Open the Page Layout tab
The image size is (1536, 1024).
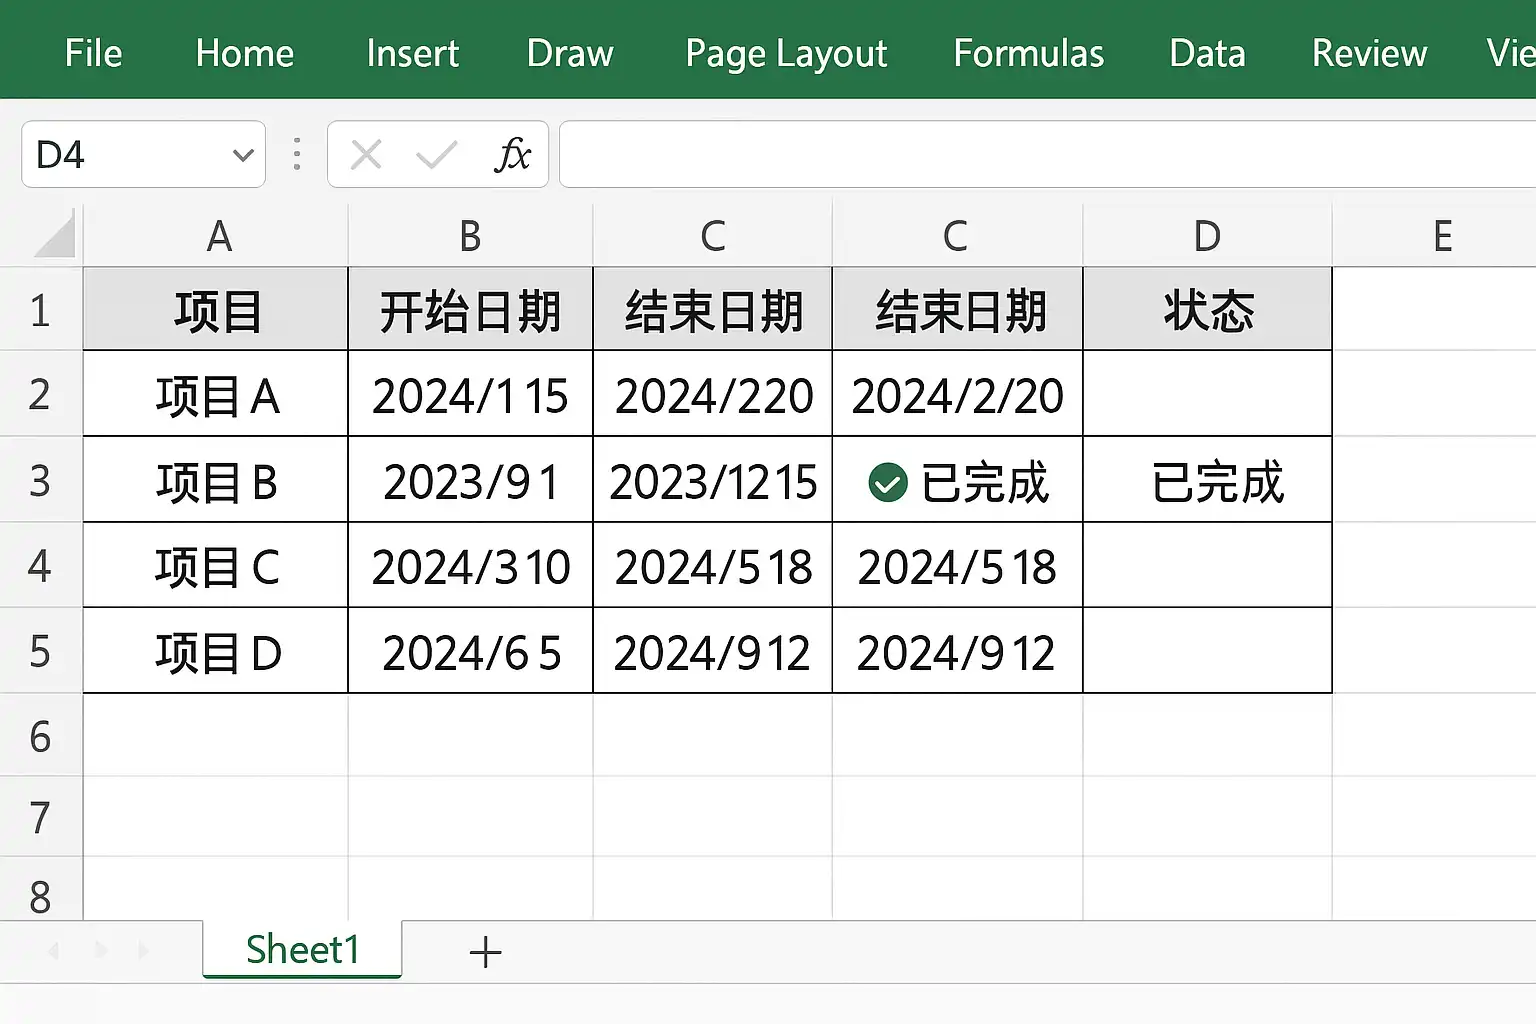tap(786, 54)
